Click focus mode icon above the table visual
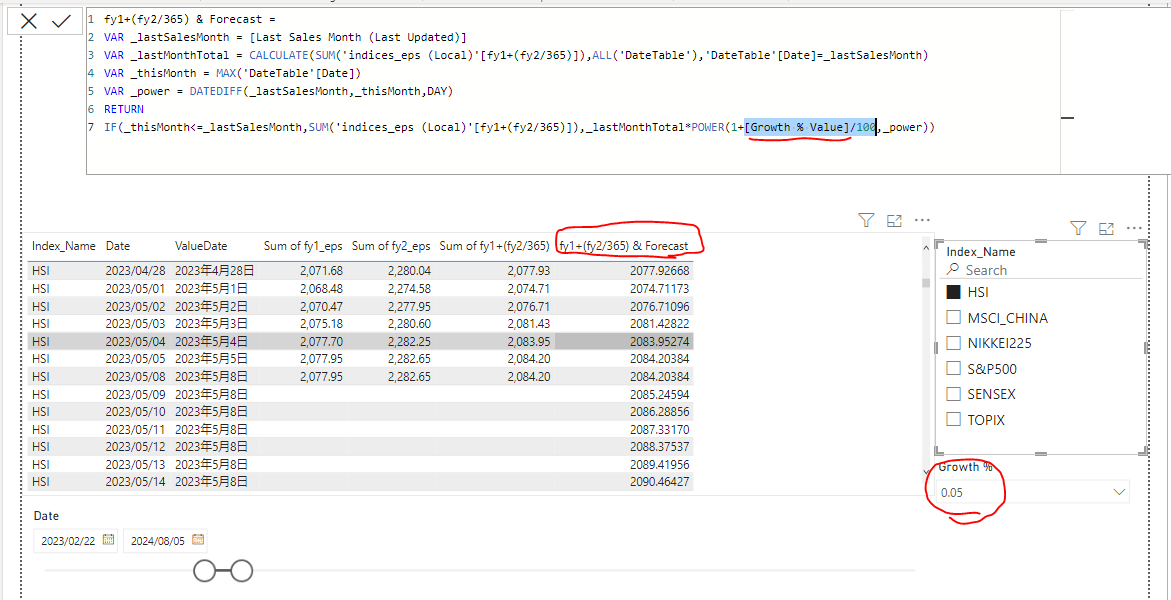The image size is (1171, 600). click(x=894, y=220)
